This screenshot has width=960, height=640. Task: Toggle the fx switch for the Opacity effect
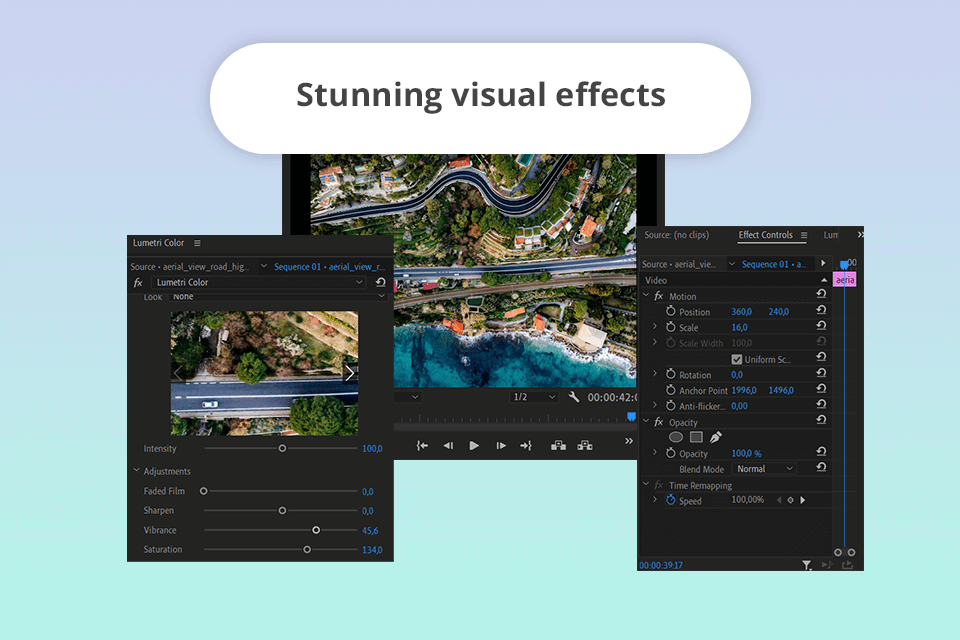pyautogui.click(x=659, y=422)
